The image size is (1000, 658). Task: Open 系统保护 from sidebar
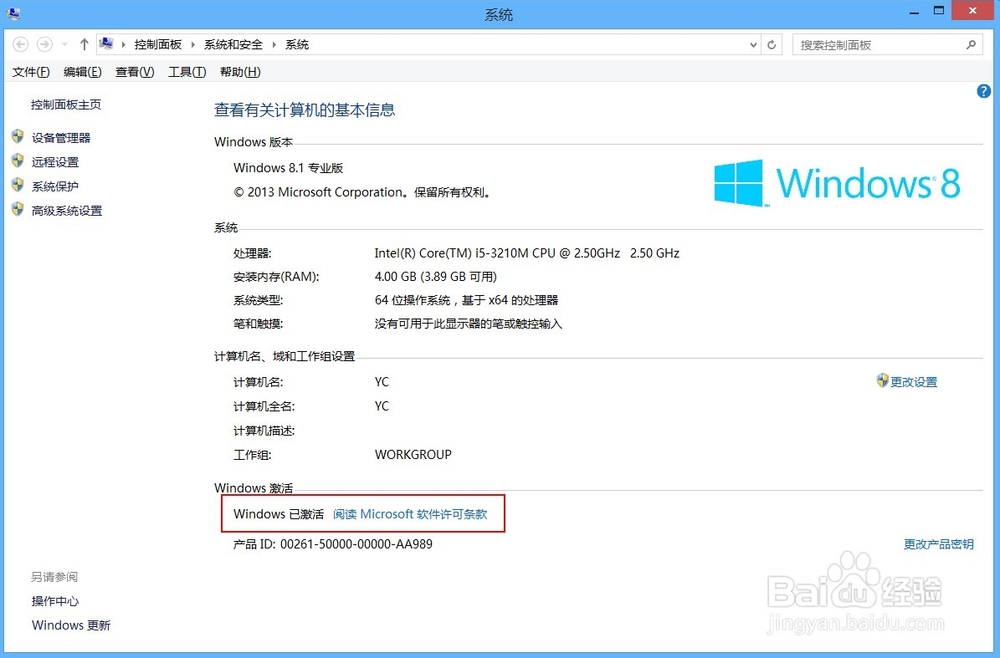[x=55, y=186]
